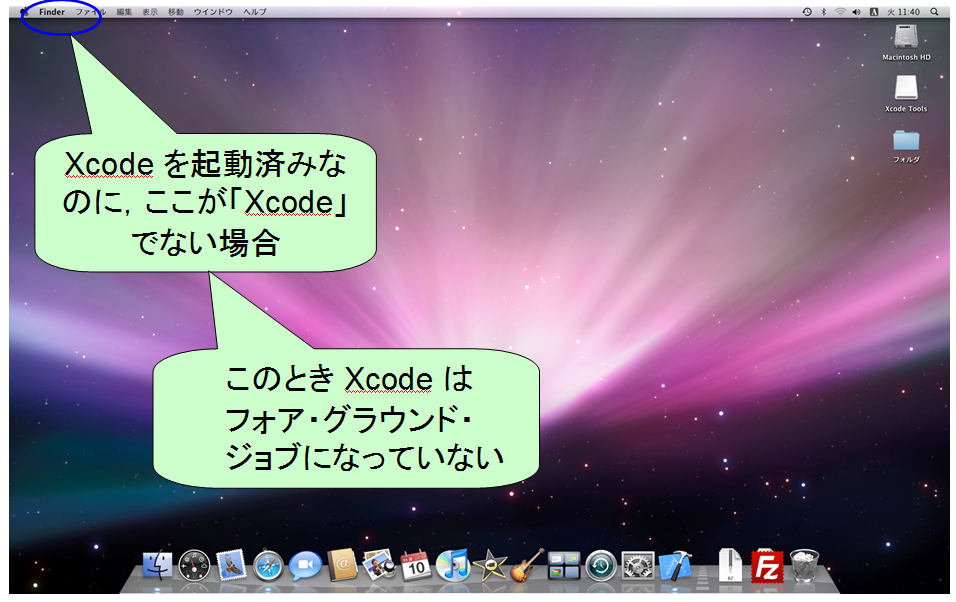Click the clock showing 火 11:40
This screenshot has height=602, width=956.
(903, 12)
